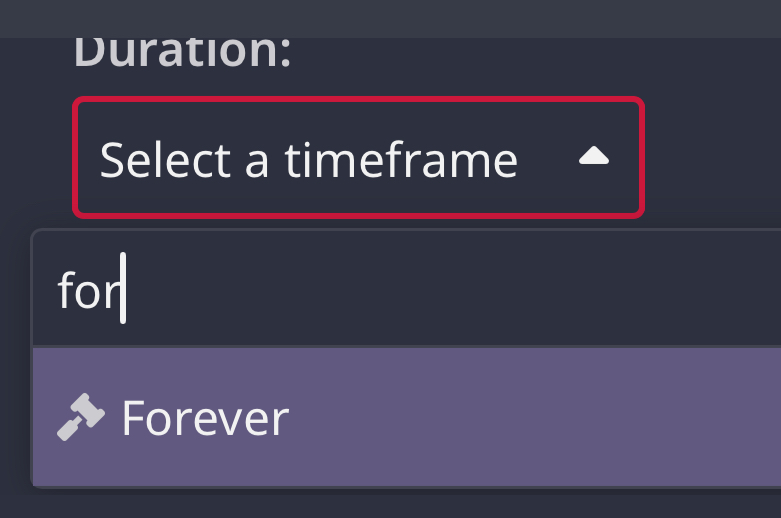Select the permanent Forever timeframe entry

[205, 418]
